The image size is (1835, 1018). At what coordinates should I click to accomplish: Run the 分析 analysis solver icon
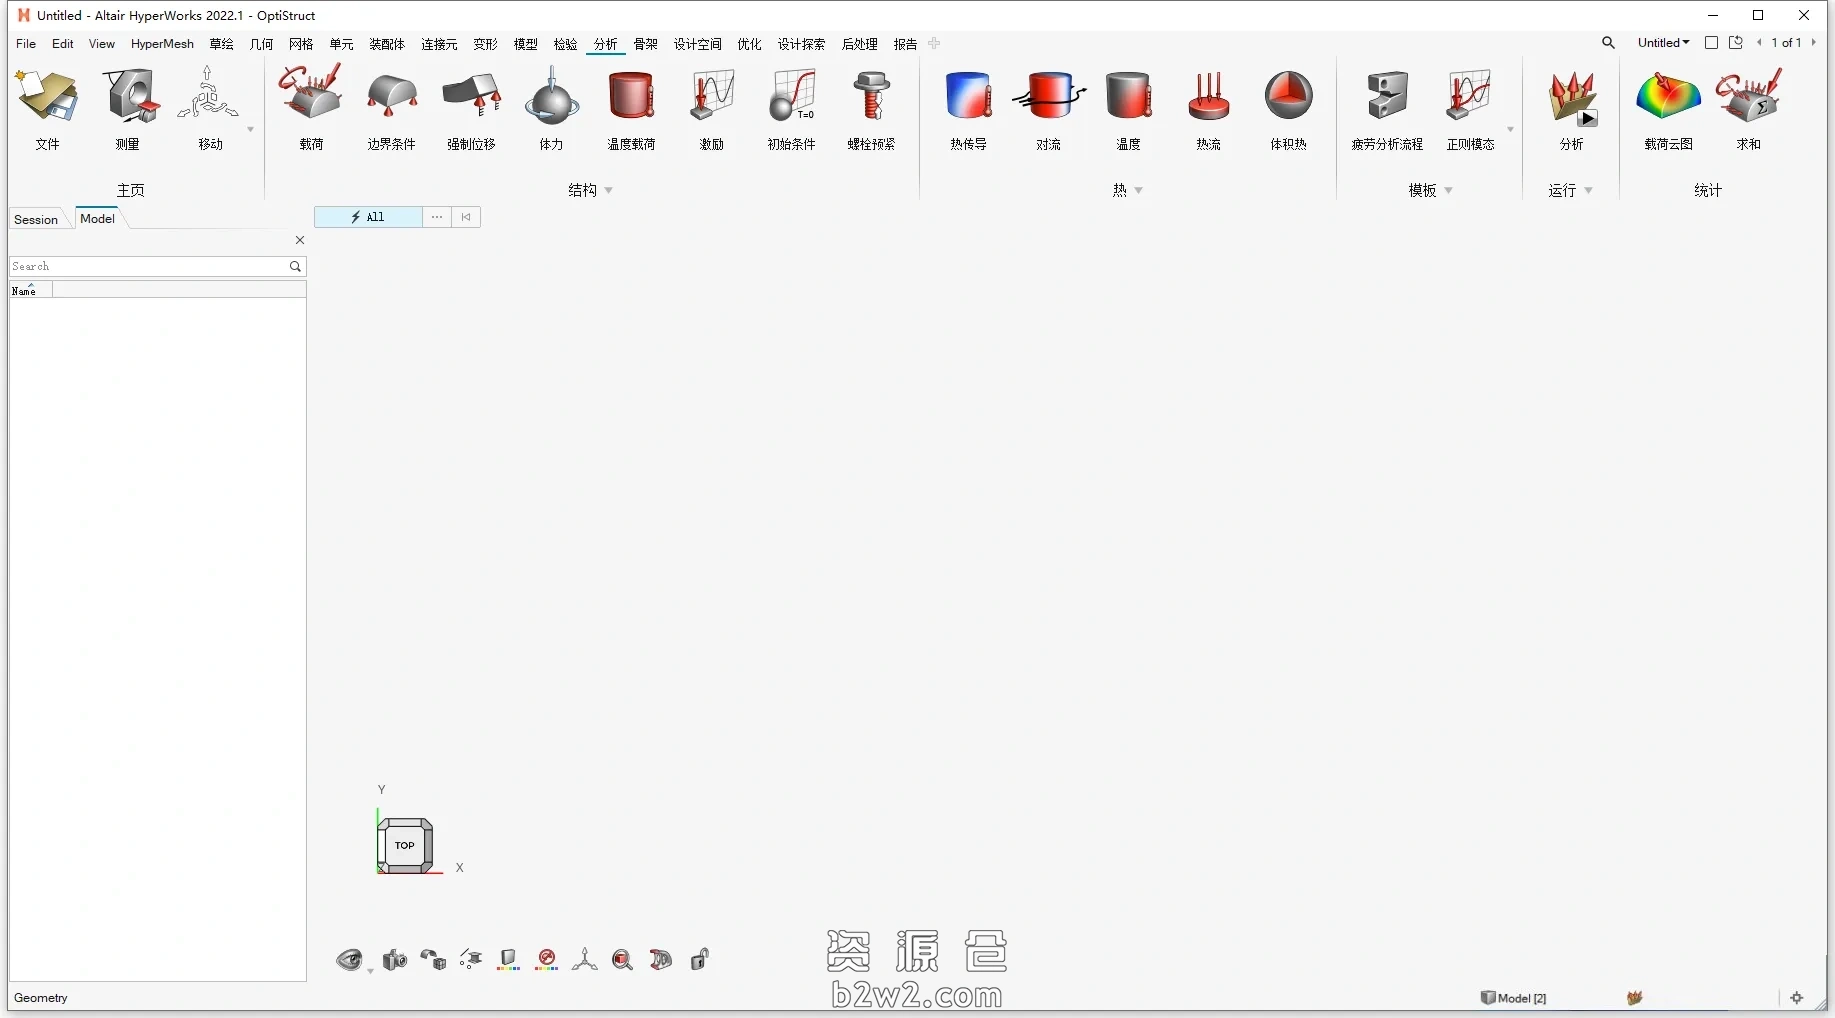coord(1572,98)
